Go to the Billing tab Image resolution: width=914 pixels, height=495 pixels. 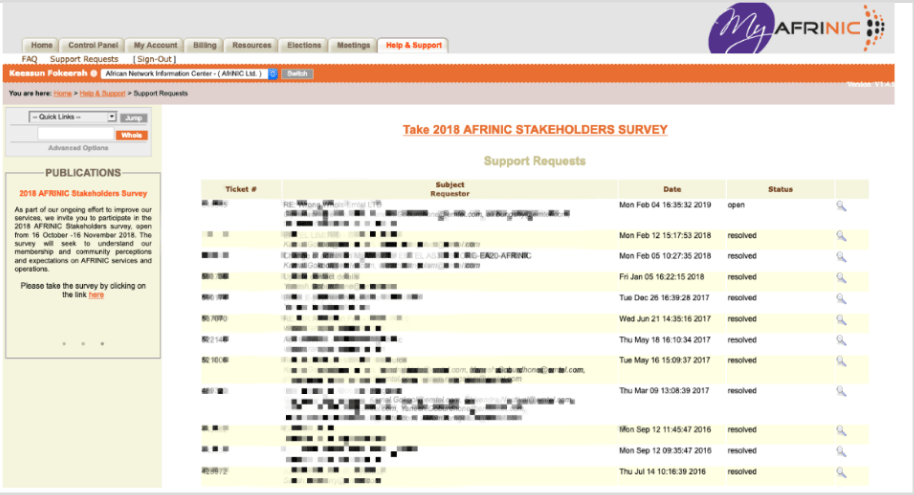tap(205, 45)
